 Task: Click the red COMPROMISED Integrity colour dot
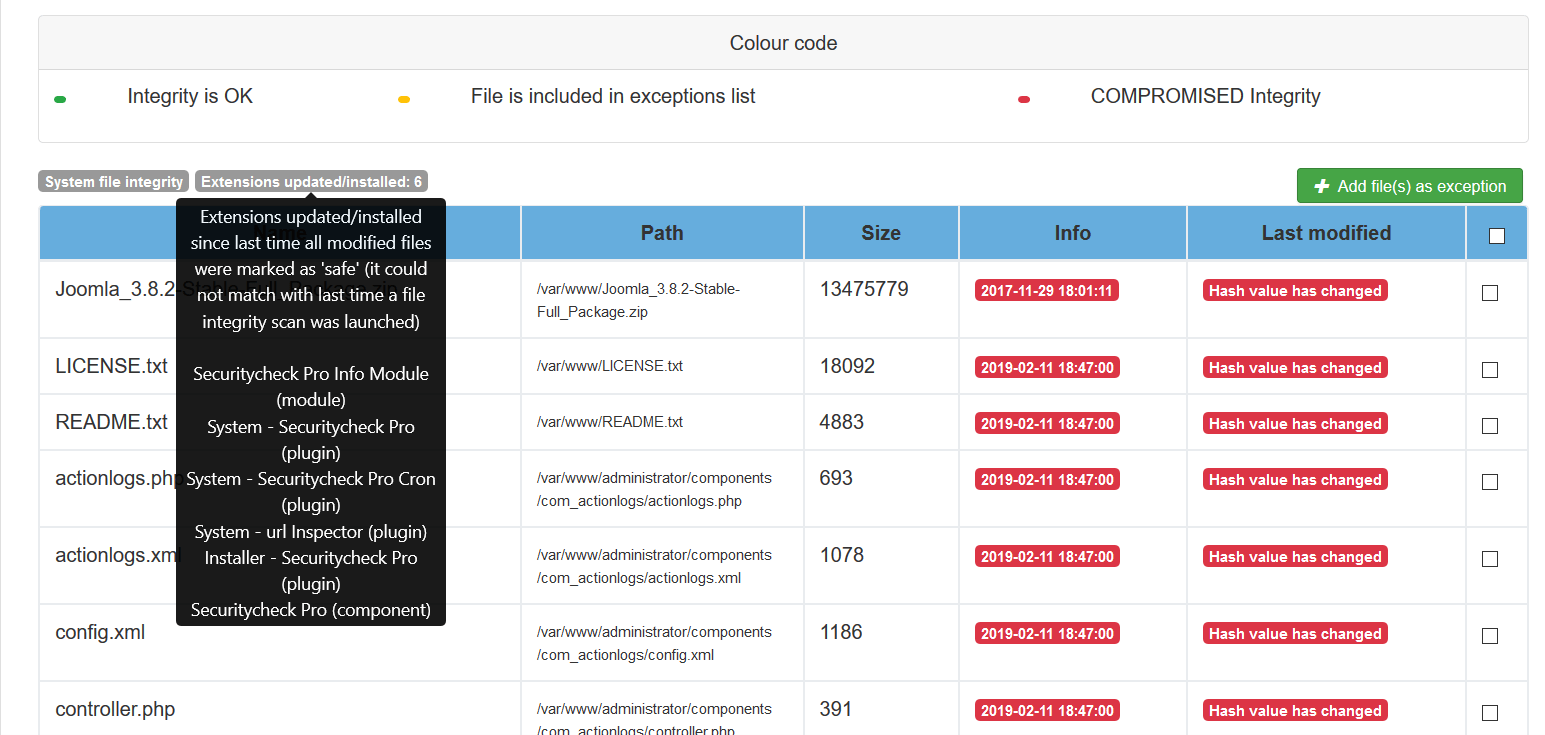pos(1023,98)
